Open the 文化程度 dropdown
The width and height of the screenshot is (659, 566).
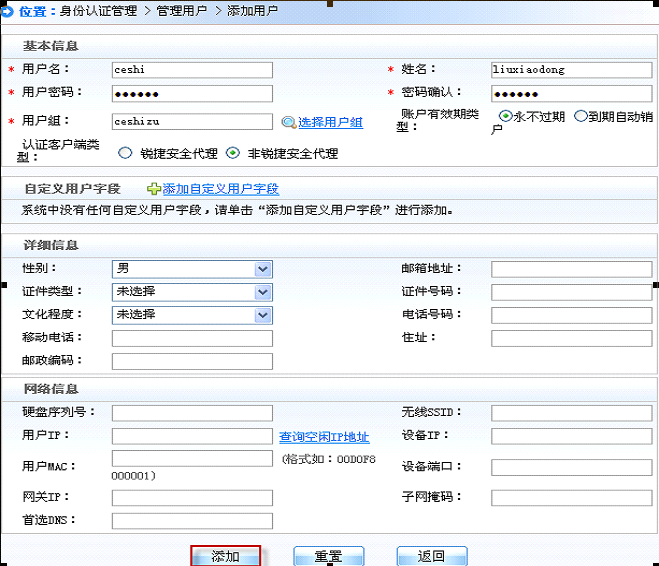click(x=263, y=315)
